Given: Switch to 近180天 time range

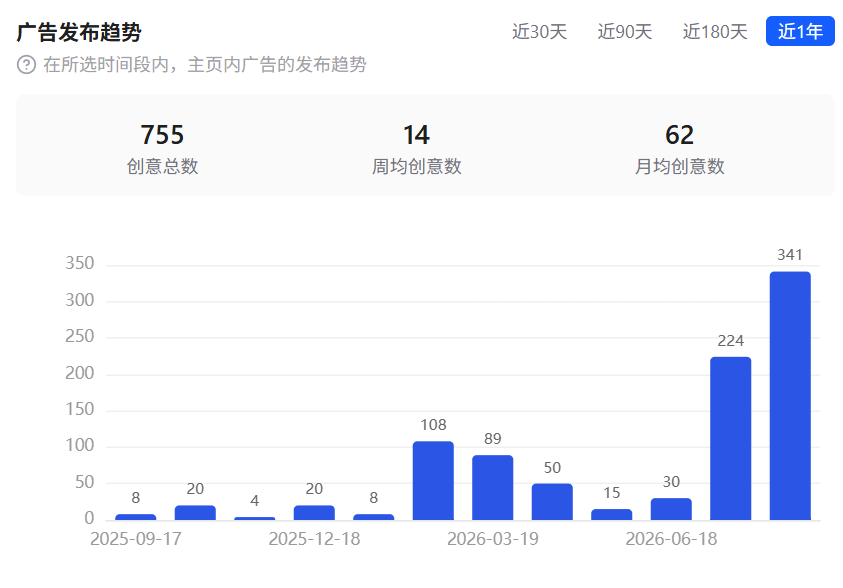Looking at the screenshot, I should point(715,32).
